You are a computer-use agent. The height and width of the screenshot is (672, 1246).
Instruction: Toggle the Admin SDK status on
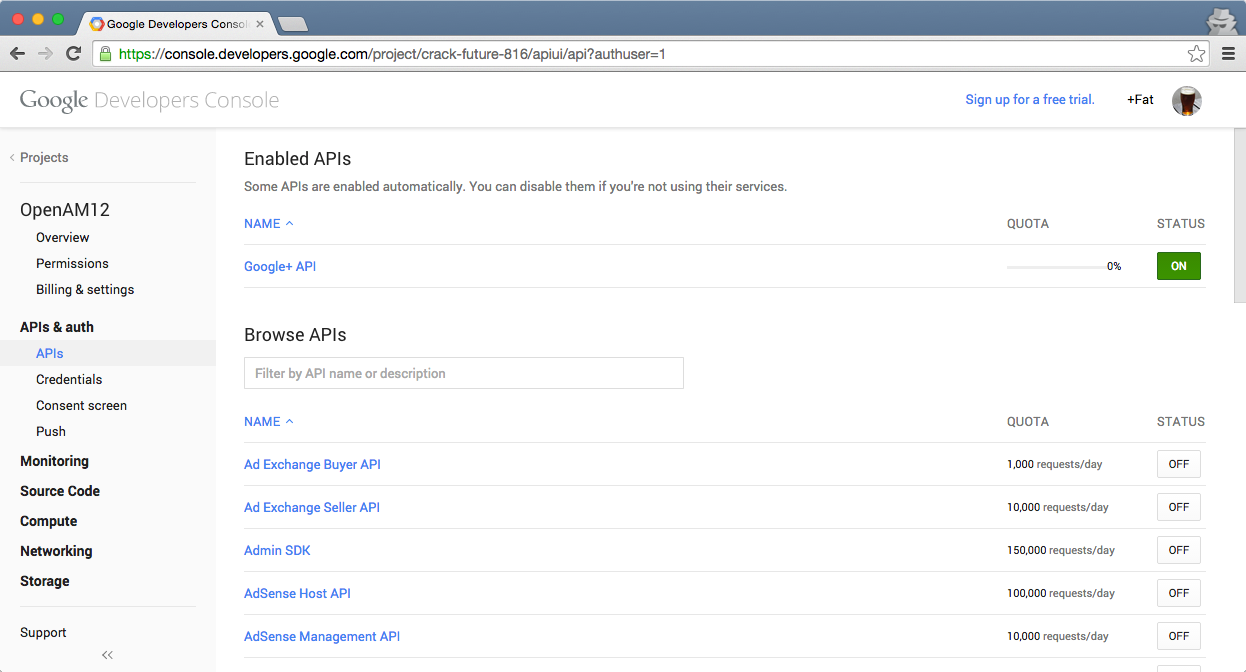1179,550
